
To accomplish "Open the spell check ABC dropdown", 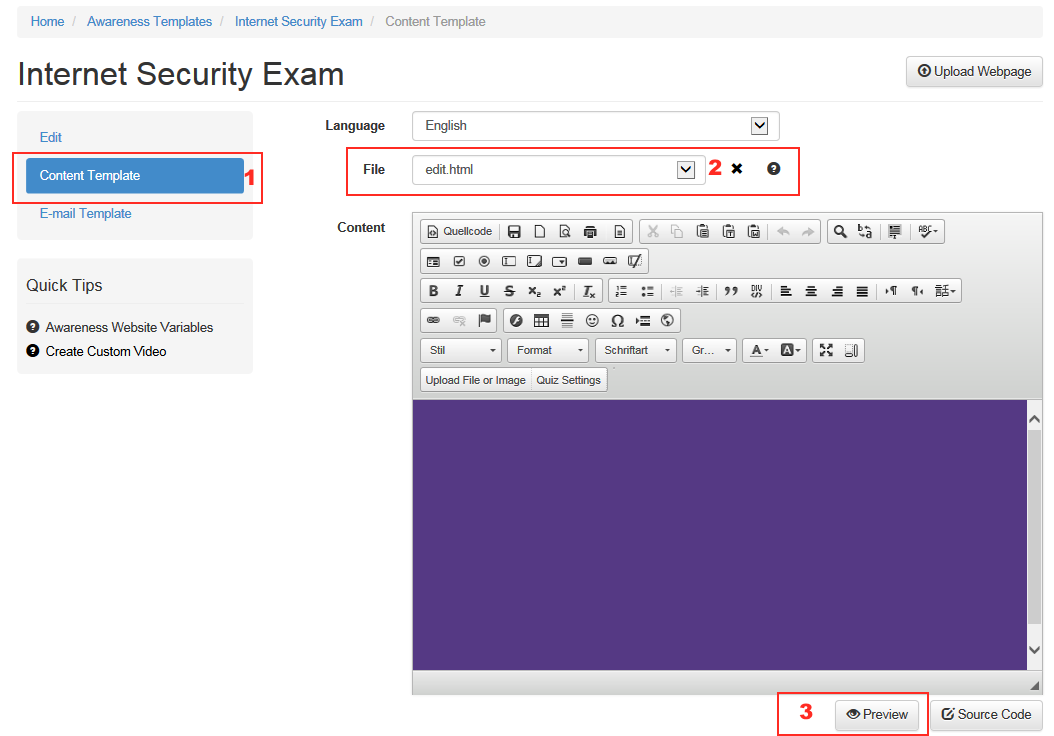I will [928, 231].
